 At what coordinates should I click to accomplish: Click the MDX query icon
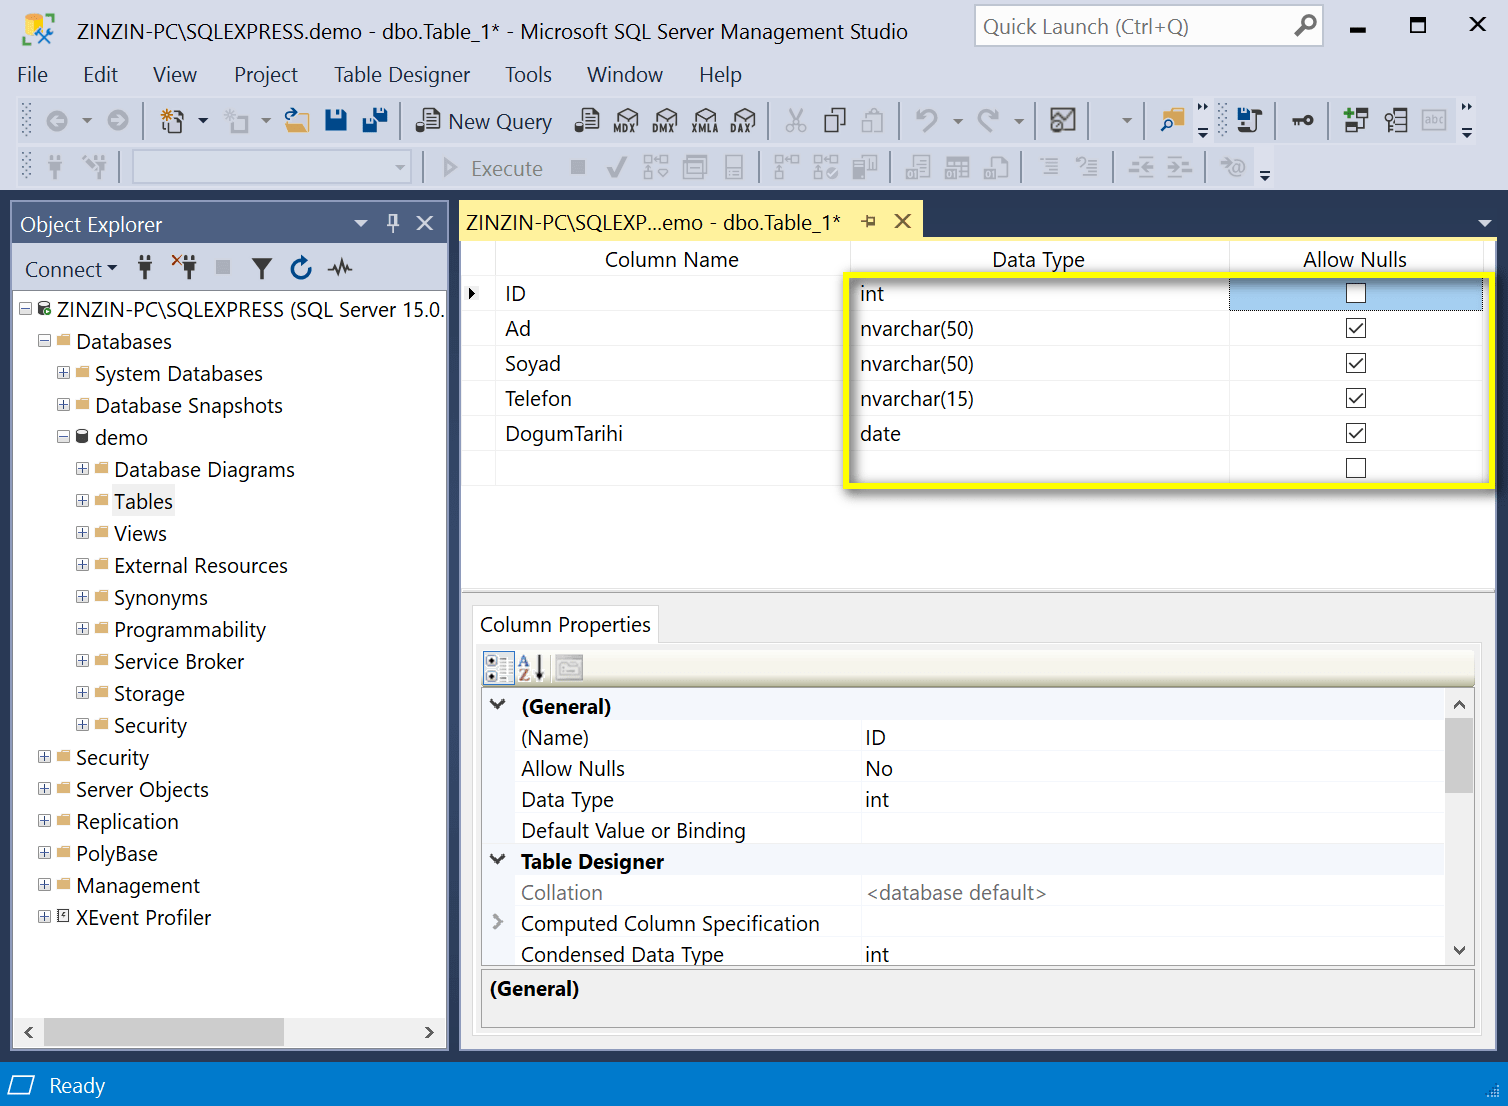[626, 121]
